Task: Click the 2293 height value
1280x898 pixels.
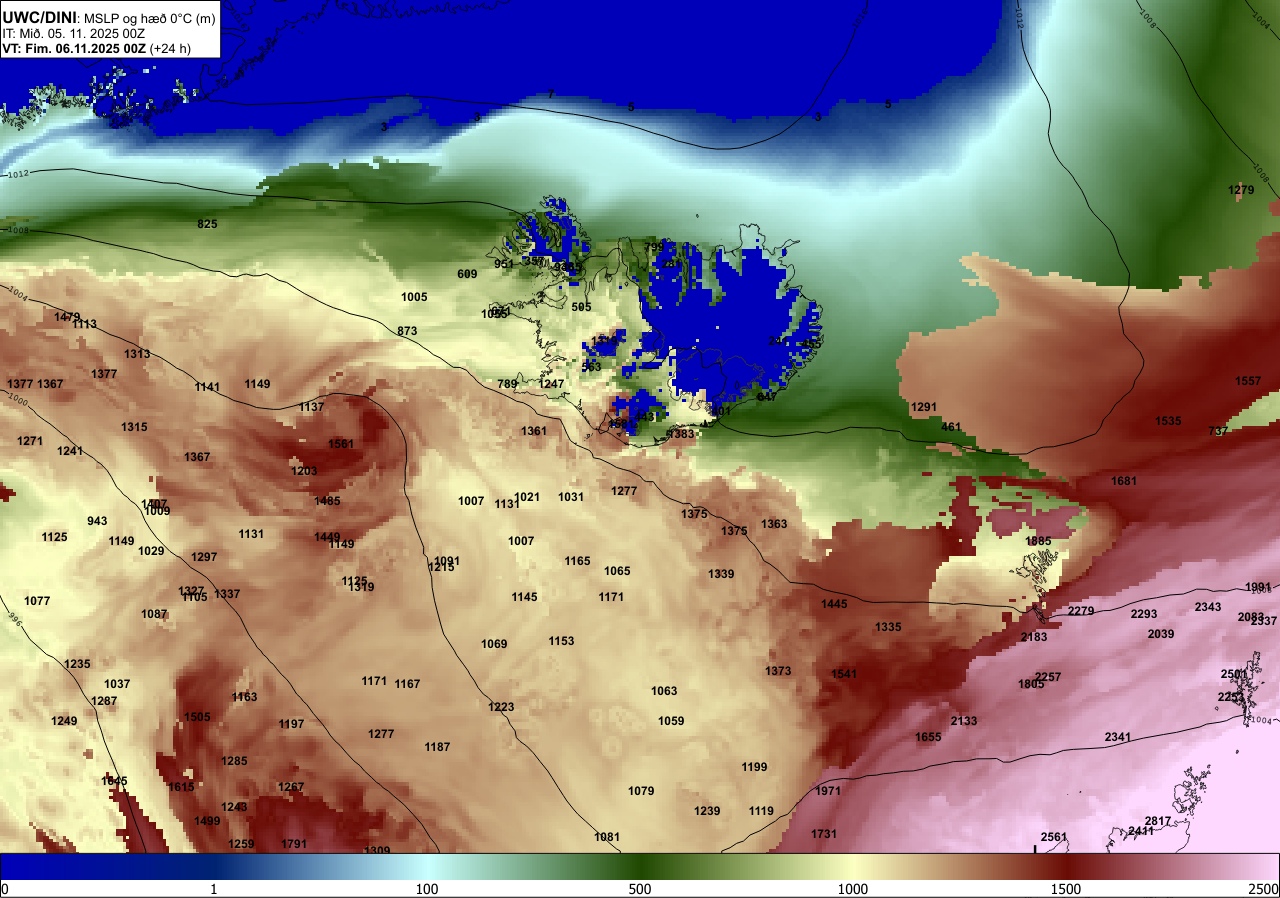Action: 1144,614
